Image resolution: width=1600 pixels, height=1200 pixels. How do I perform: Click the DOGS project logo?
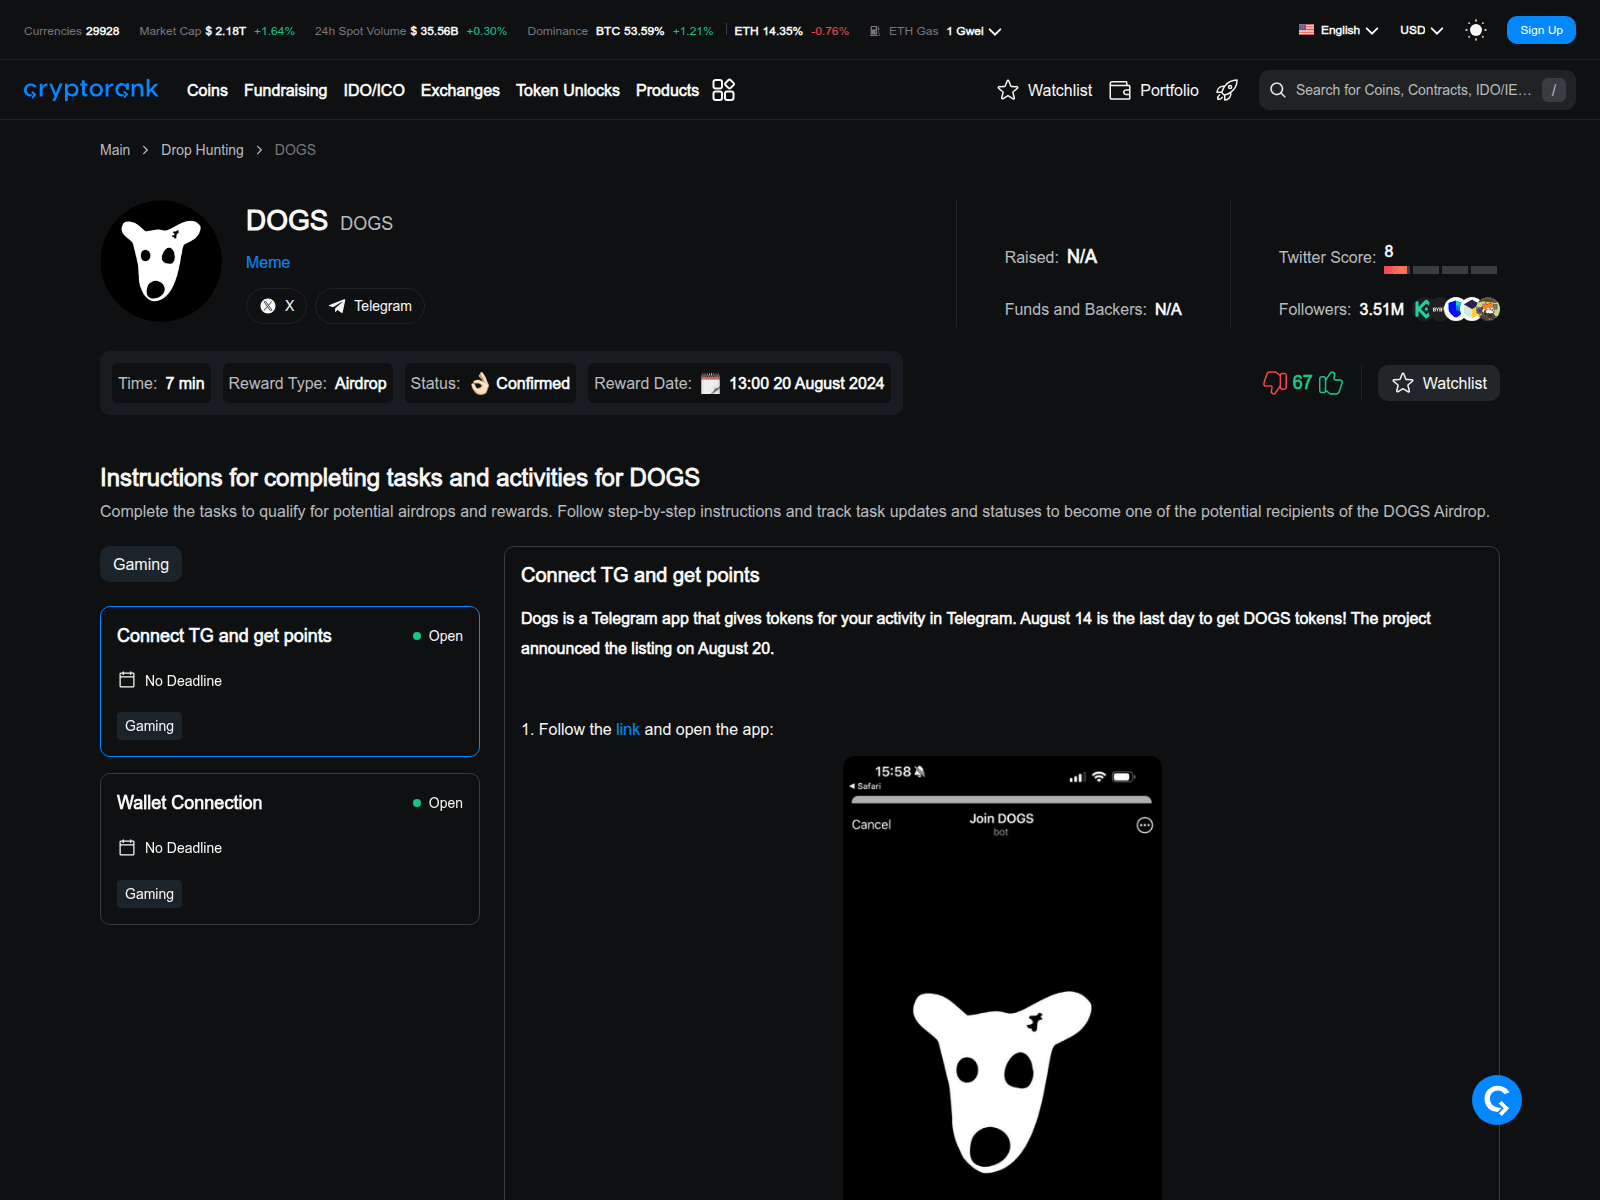tap(161, 261)
